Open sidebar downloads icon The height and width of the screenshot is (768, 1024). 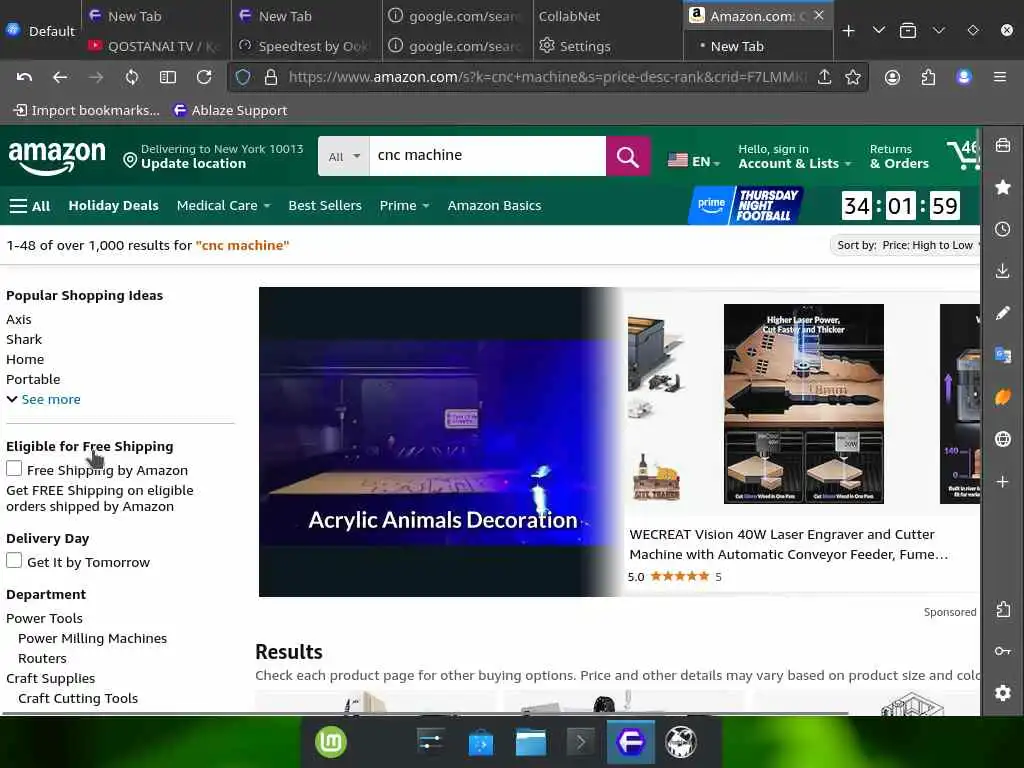click(1002, 271)
